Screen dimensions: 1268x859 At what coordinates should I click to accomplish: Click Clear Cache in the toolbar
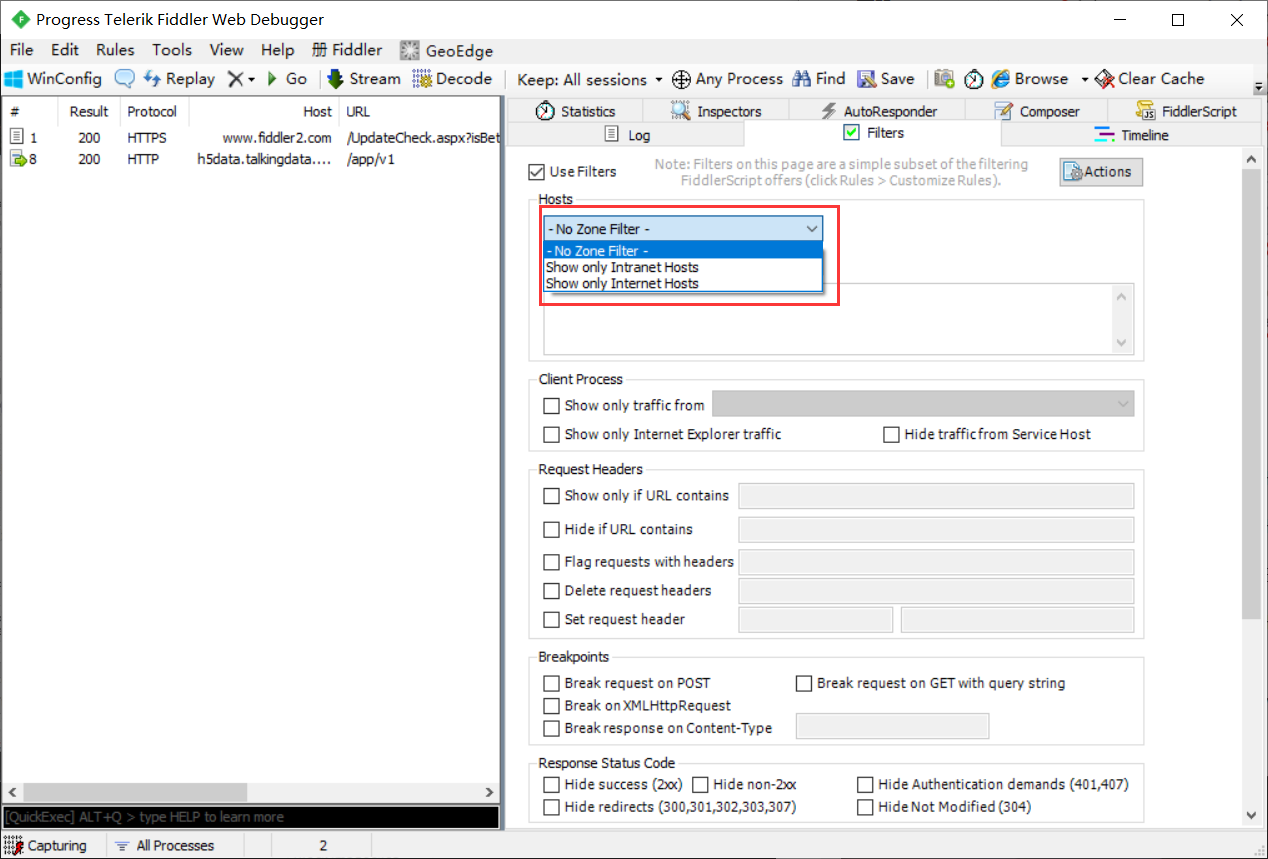point(1150,79)
